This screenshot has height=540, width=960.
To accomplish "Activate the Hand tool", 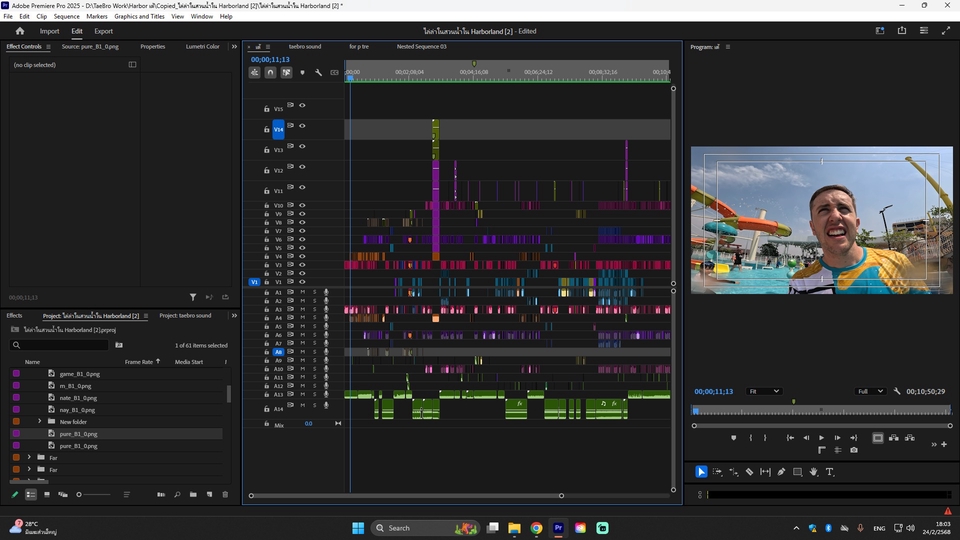I will 814,472.
